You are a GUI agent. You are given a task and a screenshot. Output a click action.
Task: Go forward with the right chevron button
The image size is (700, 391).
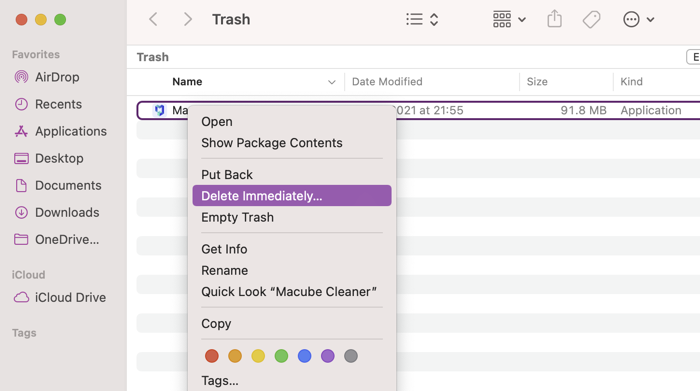[x=188, y=19]
